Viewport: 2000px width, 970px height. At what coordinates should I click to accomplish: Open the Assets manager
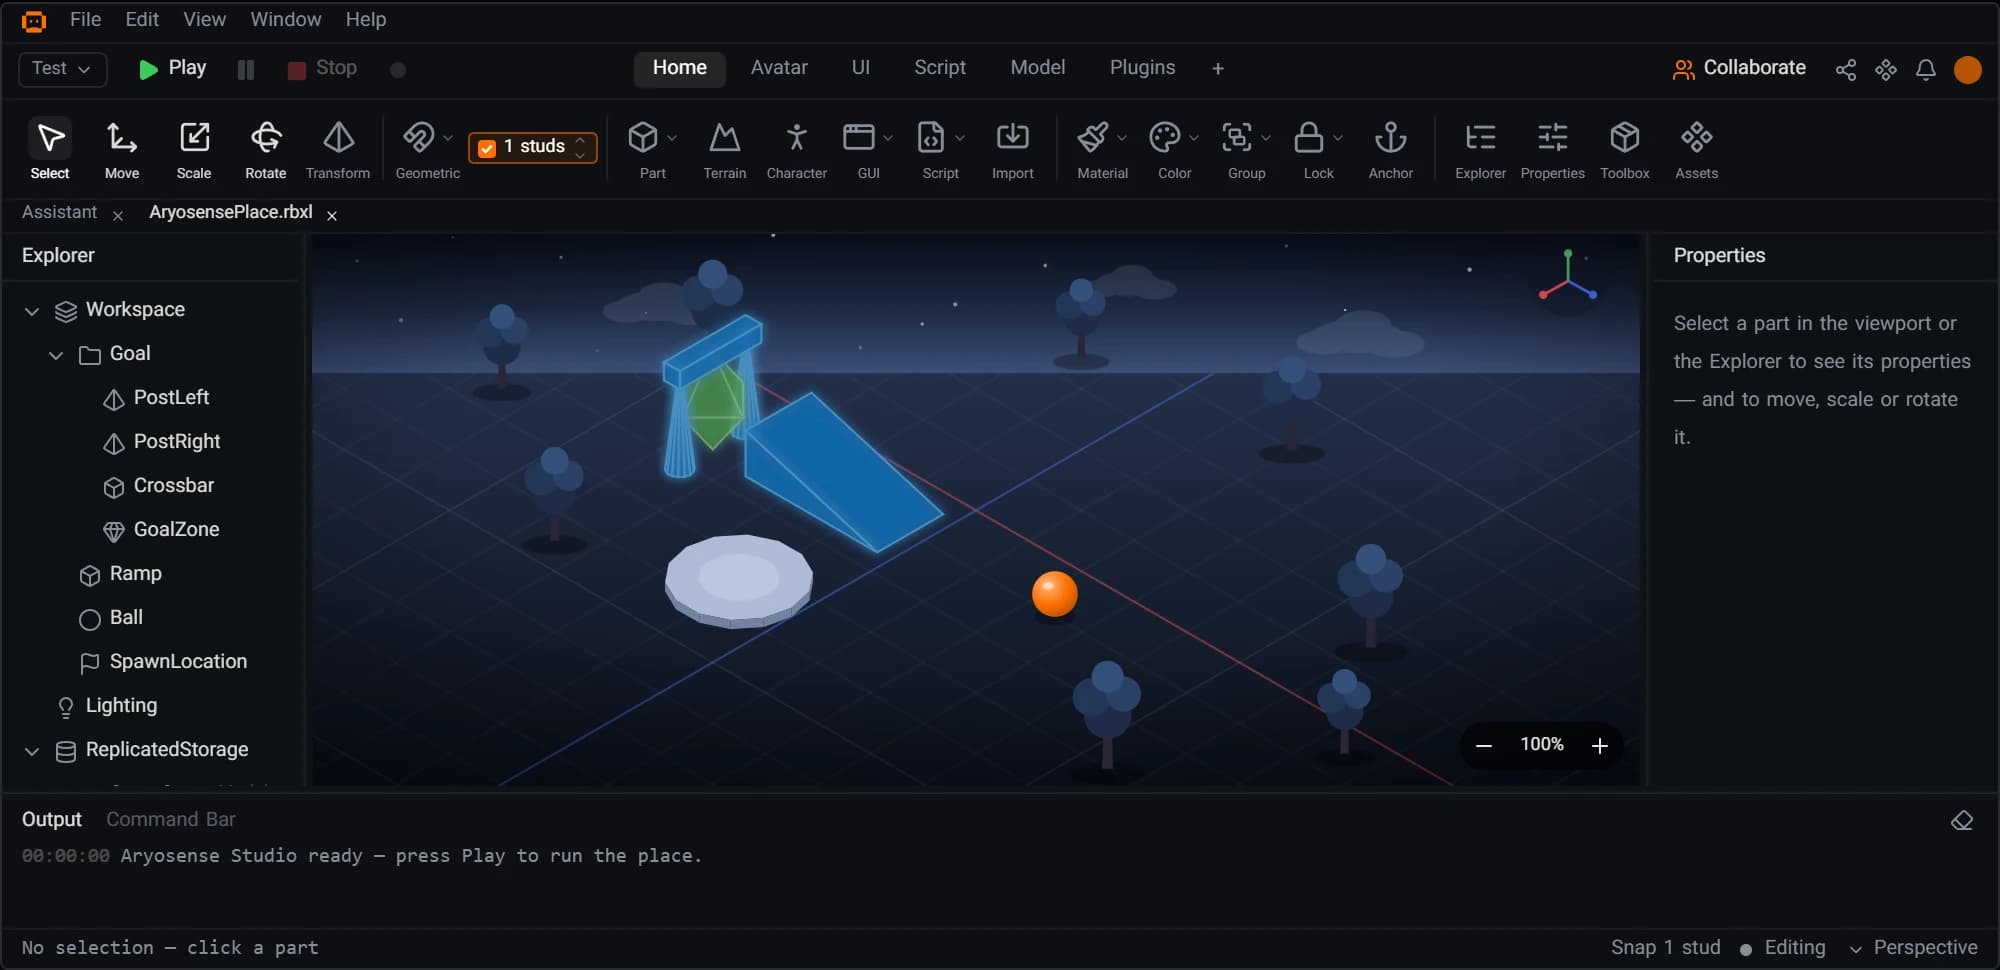point(1697,150)
